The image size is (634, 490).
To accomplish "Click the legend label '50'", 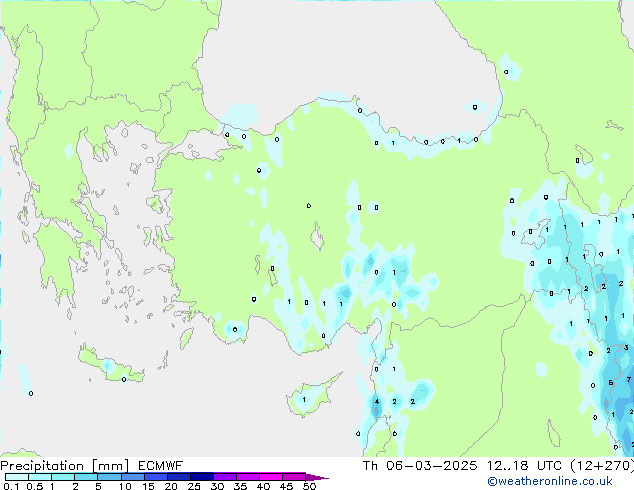I will (x=309, y=486).
